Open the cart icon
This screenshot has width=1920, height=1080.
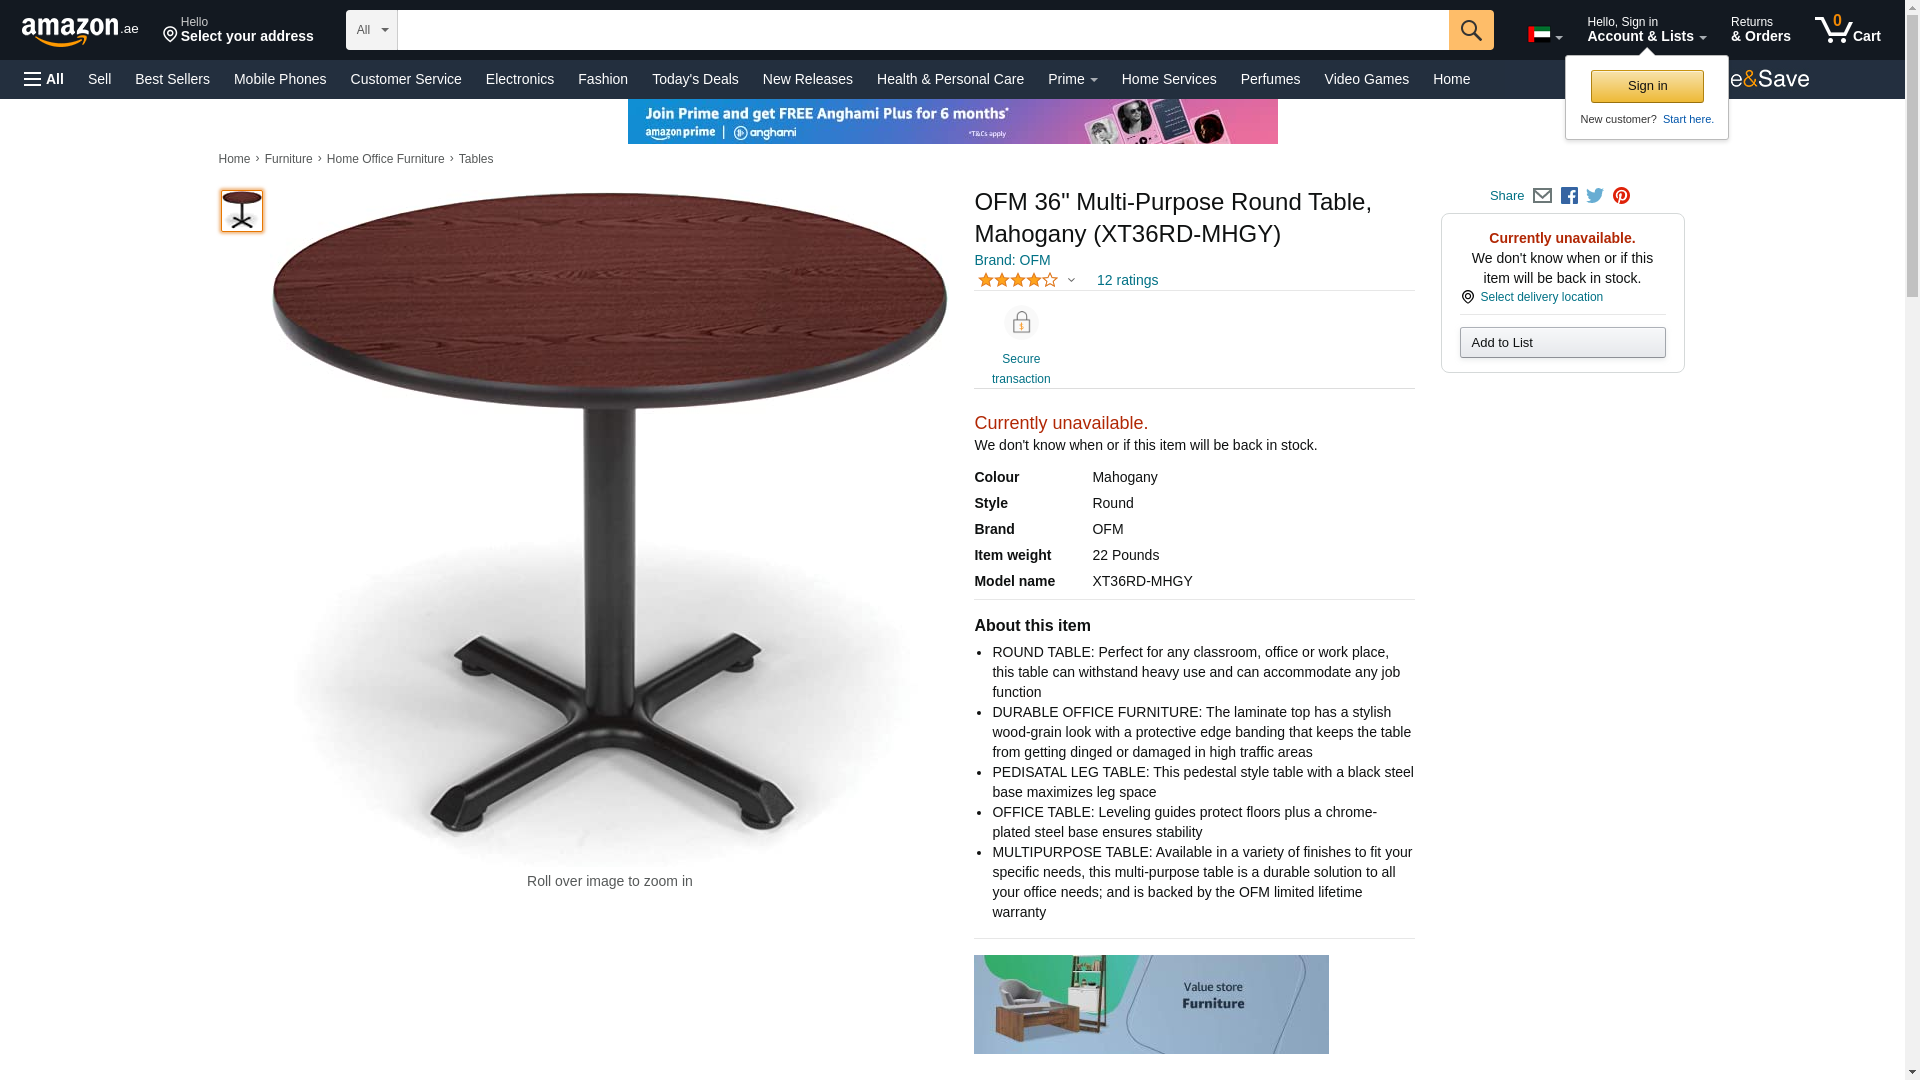[1847, 29]
